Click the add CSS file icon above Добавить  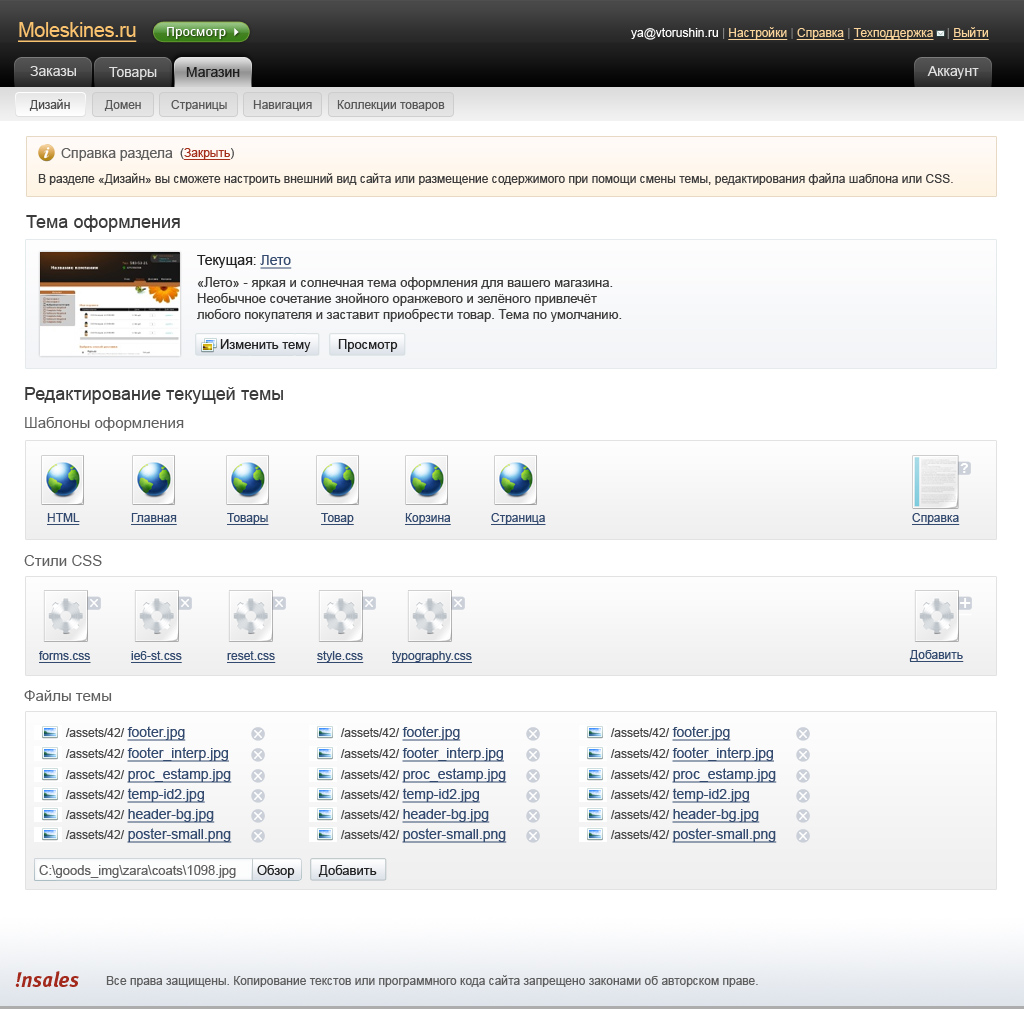[x=937, y=617]
